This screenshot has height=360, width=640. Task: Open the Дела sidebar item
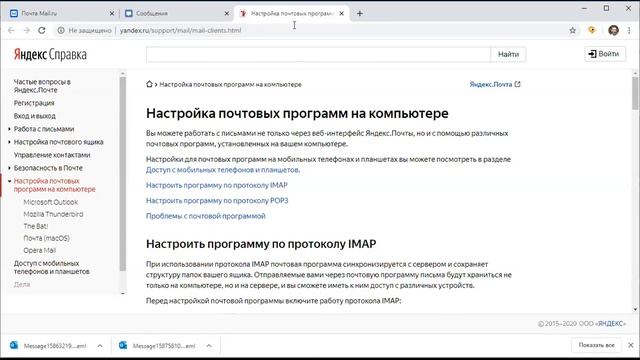click(22, 284)
